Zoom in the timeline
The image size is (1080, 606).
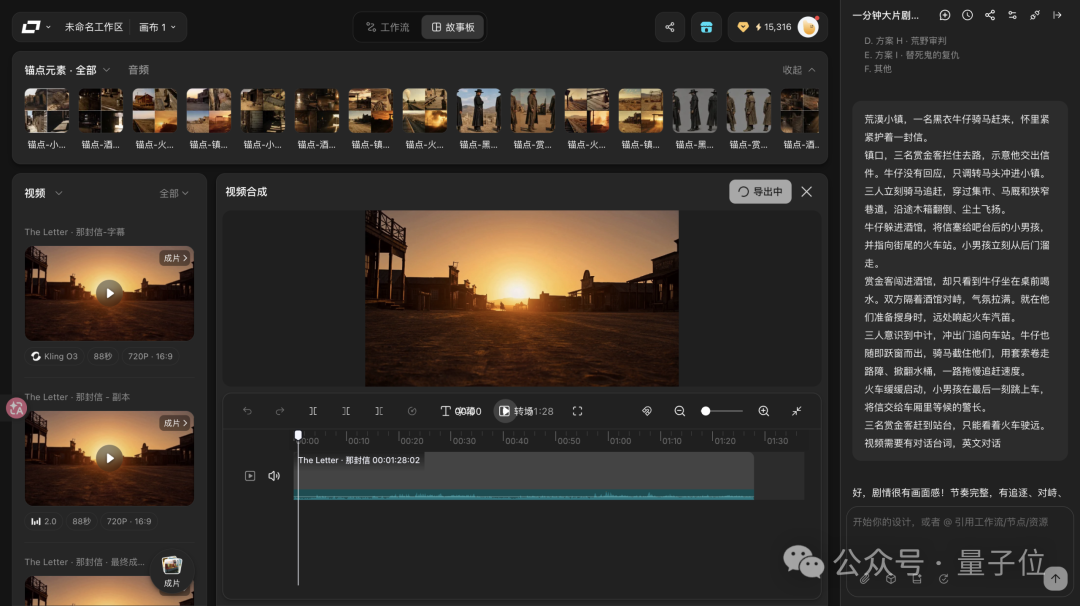pyautogui.click(x=764, y=411)
